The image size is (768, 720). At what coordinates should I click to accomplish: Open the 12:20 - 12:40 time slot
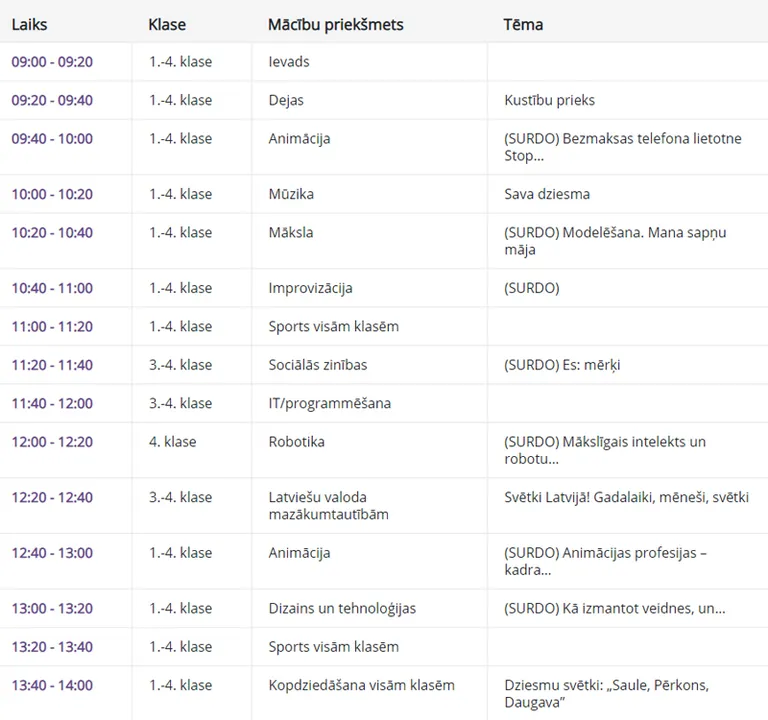point(52,497)
